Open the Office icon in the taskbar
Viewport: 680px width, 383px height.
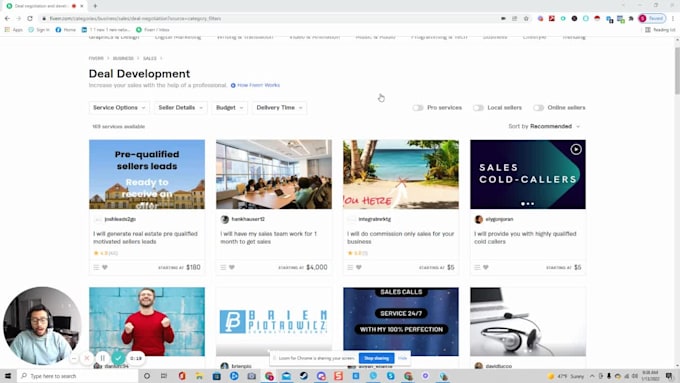tap(182, 376)
